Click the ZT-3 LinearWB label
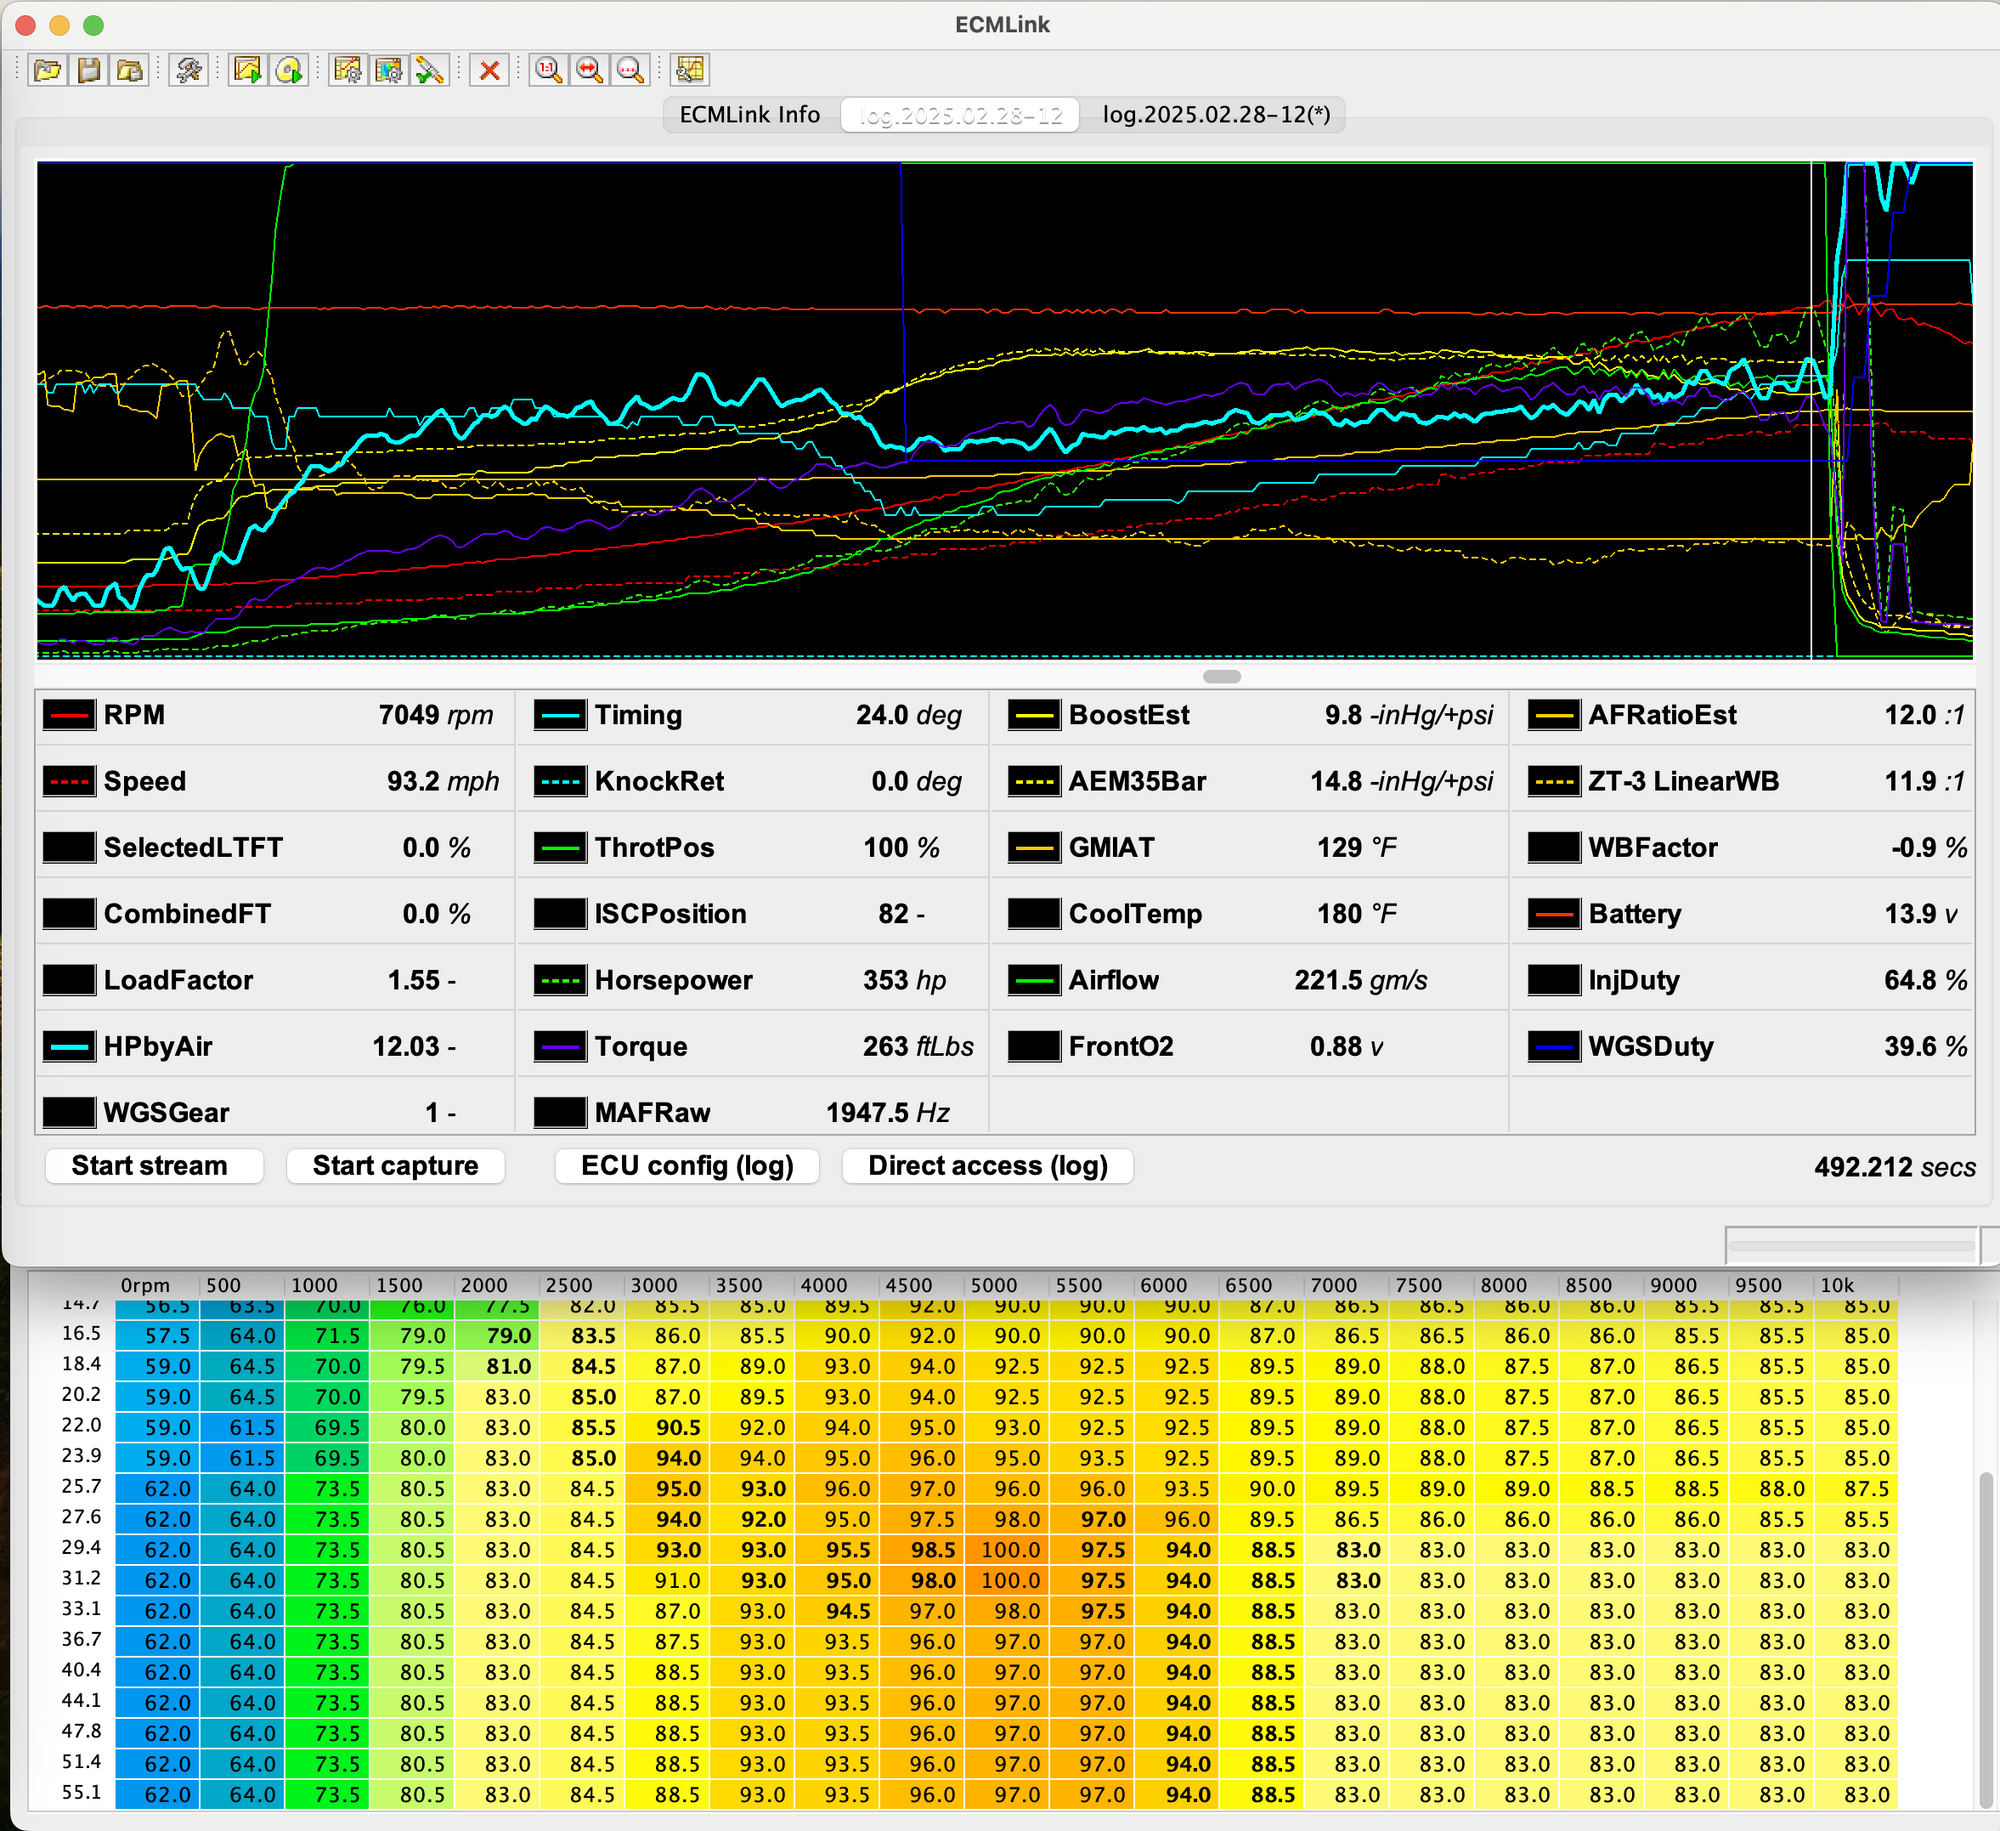This screenshot has width=2000, height=1831. pyautogui.click(x=1684, y=782)
